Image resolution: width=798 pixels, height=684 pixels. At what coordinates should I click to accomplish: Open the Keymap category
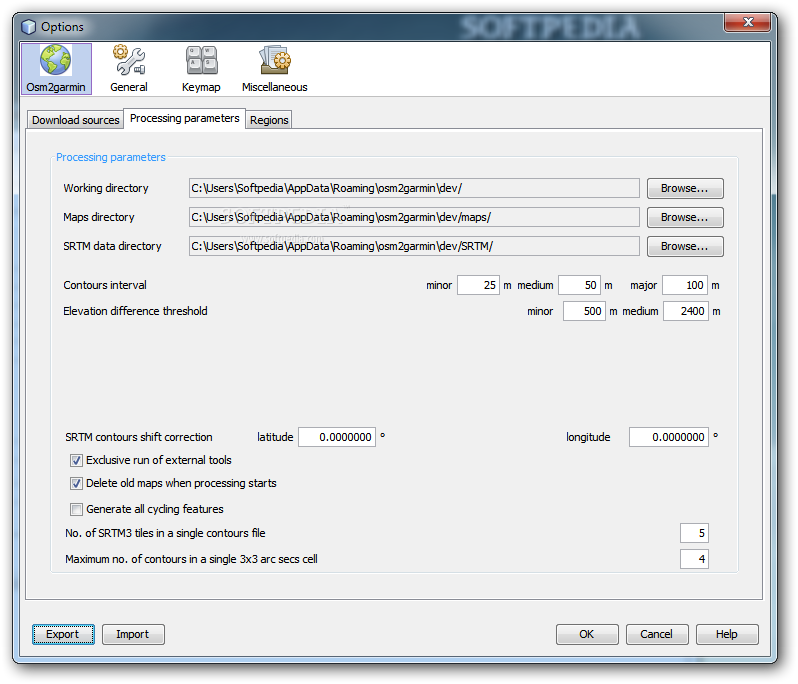point(201,69)
